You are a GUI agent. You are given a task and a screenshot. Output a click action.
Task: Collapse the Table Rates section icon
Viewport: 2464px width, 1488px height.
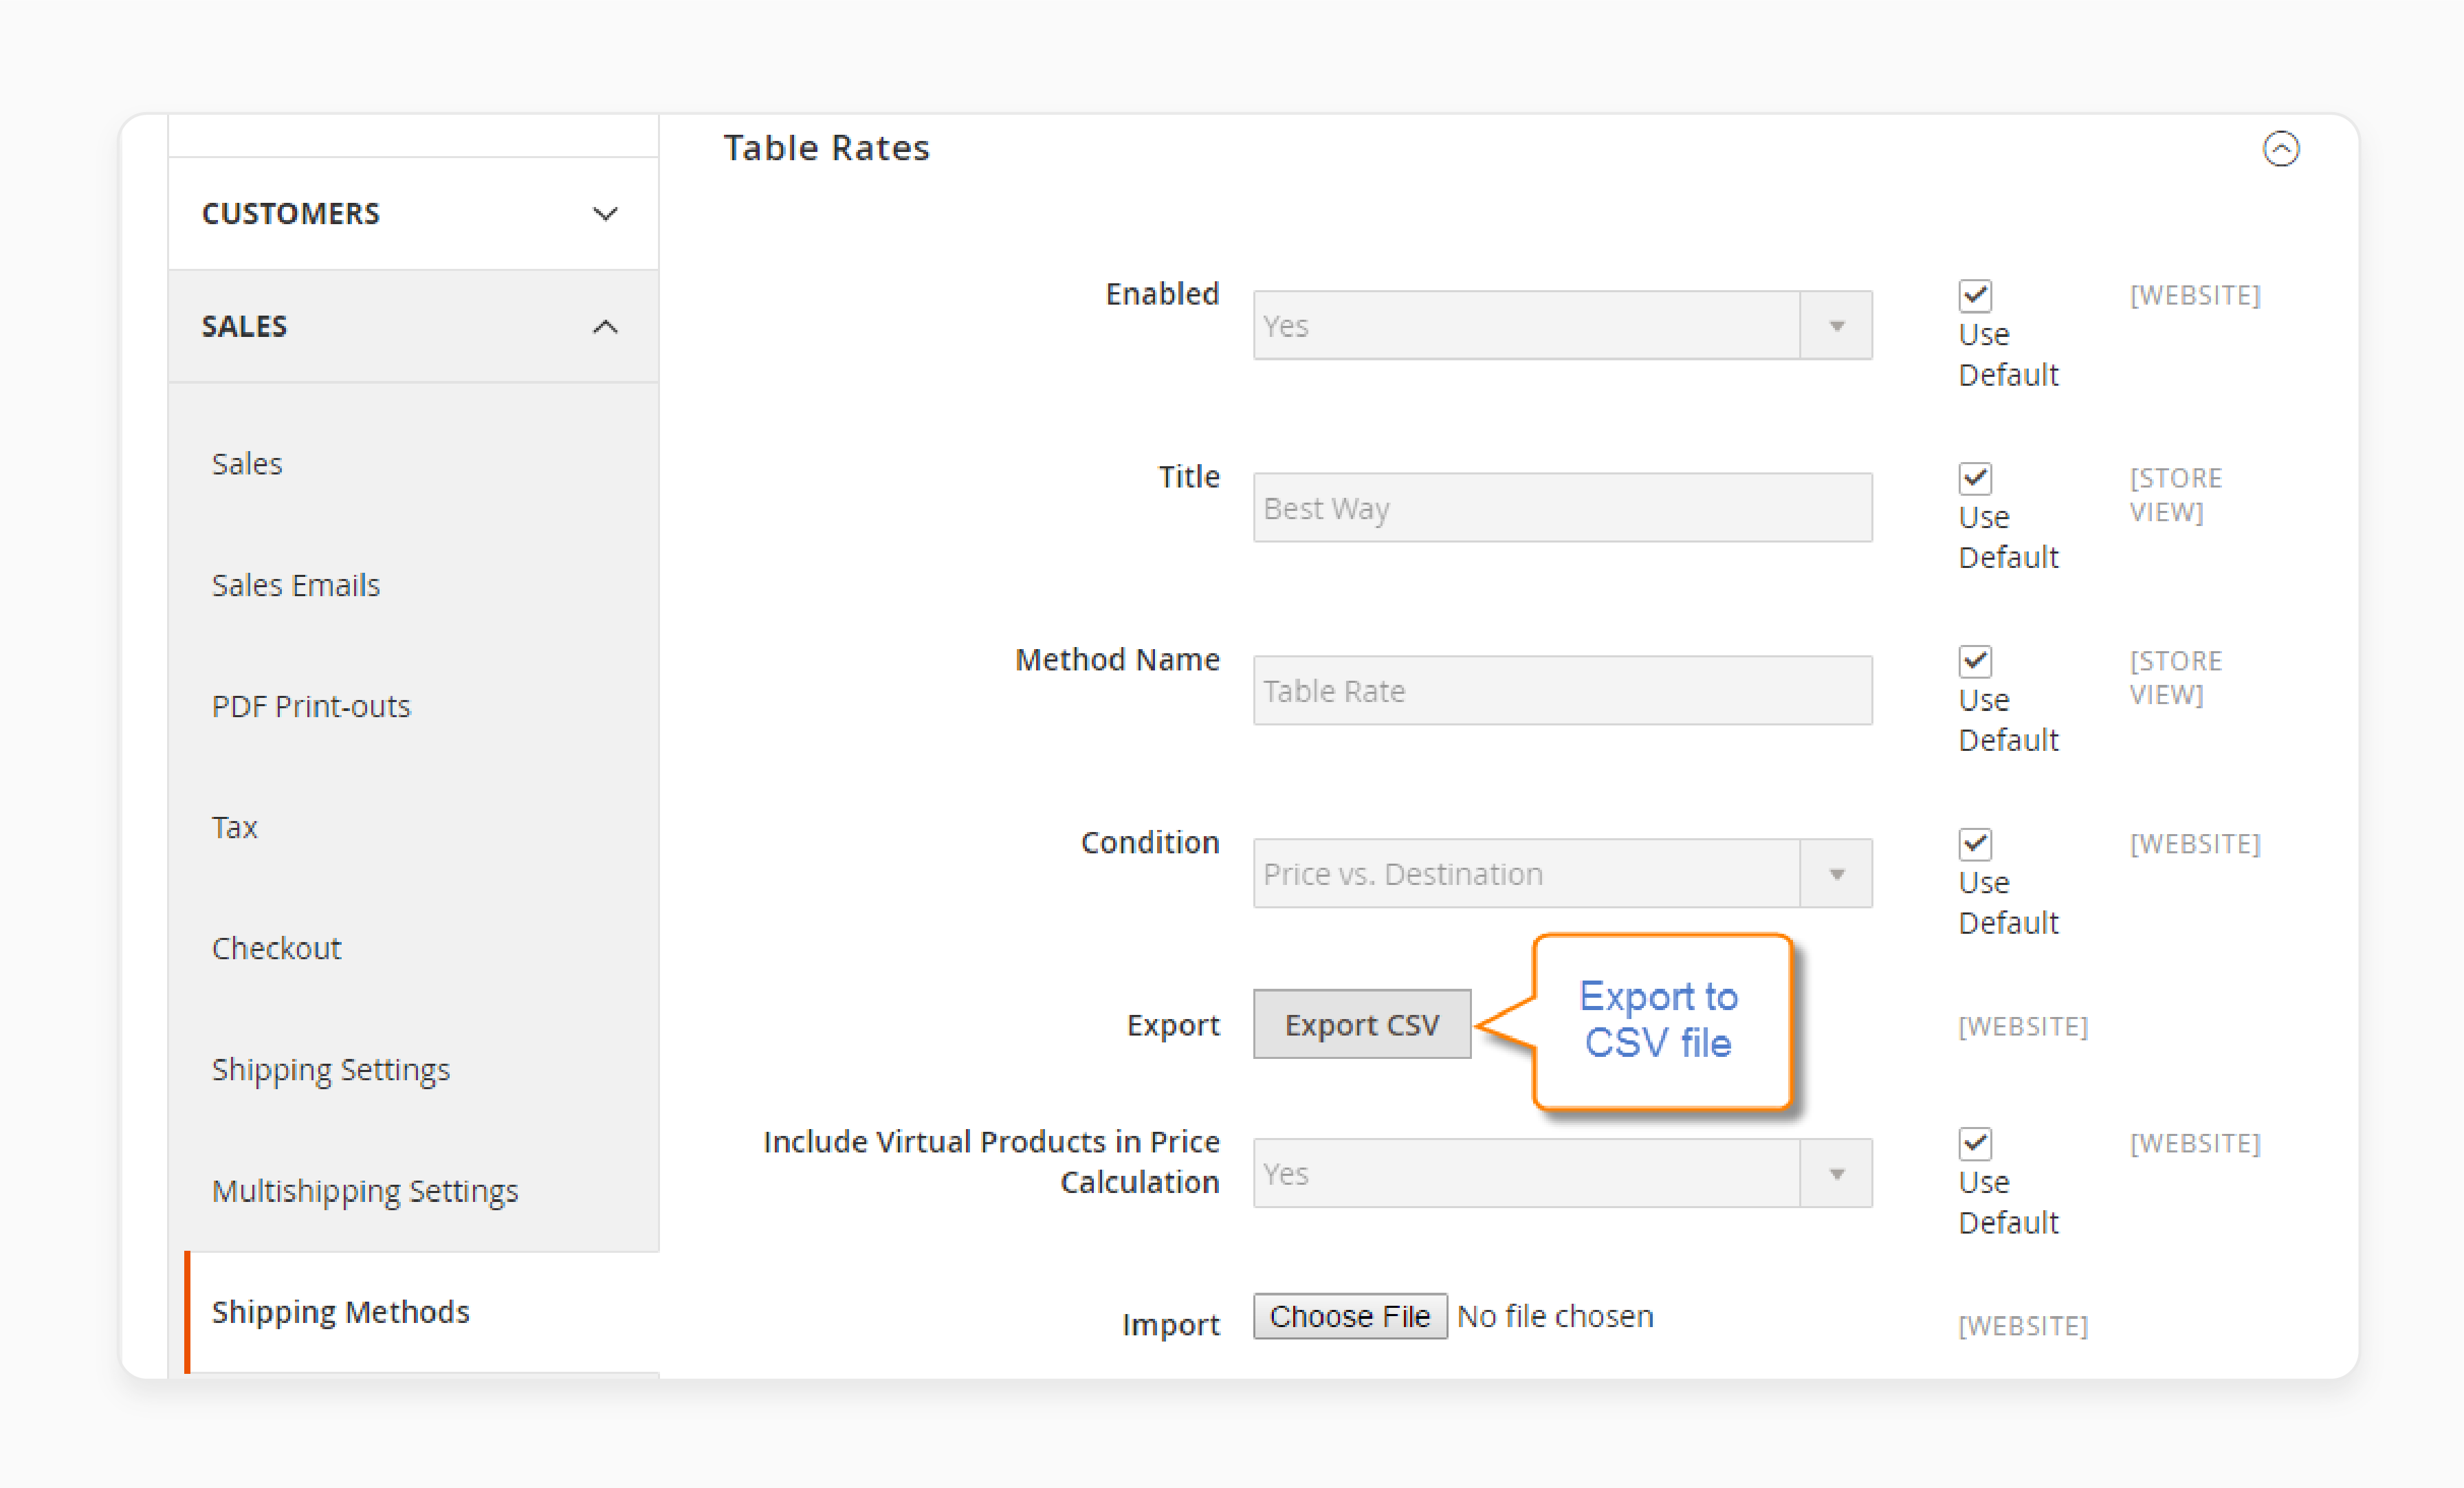(2280, 149)
